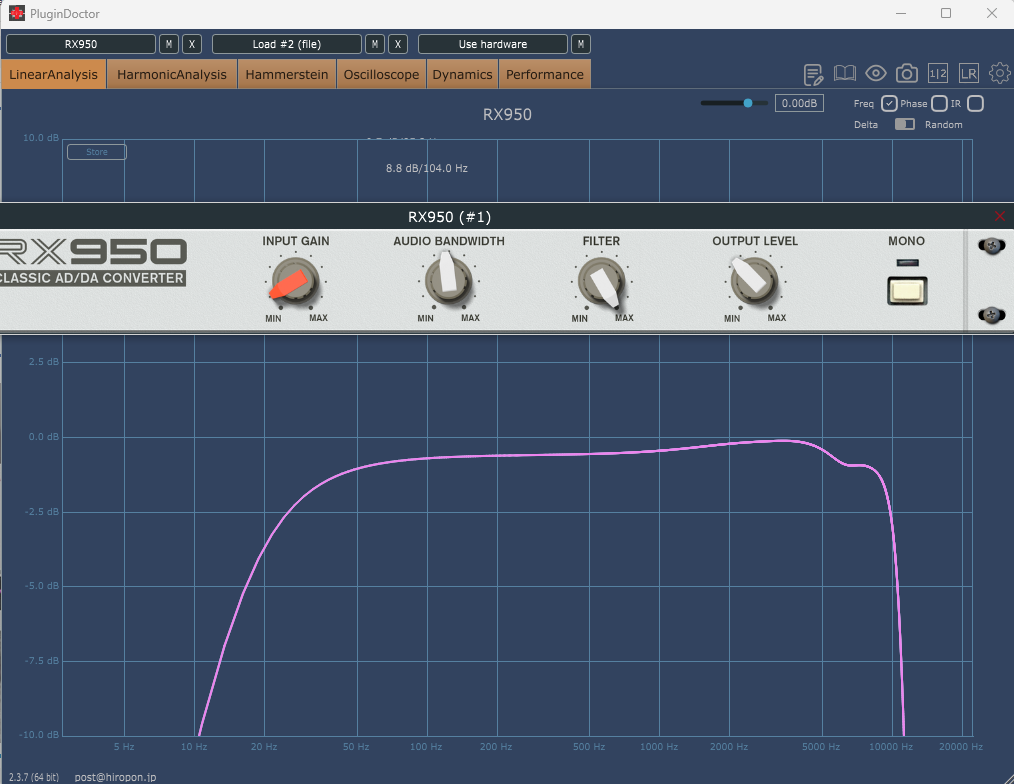Click the M button beside Use hardware
The width and height of the screenshot is (1014, 784).
point(581,44)
